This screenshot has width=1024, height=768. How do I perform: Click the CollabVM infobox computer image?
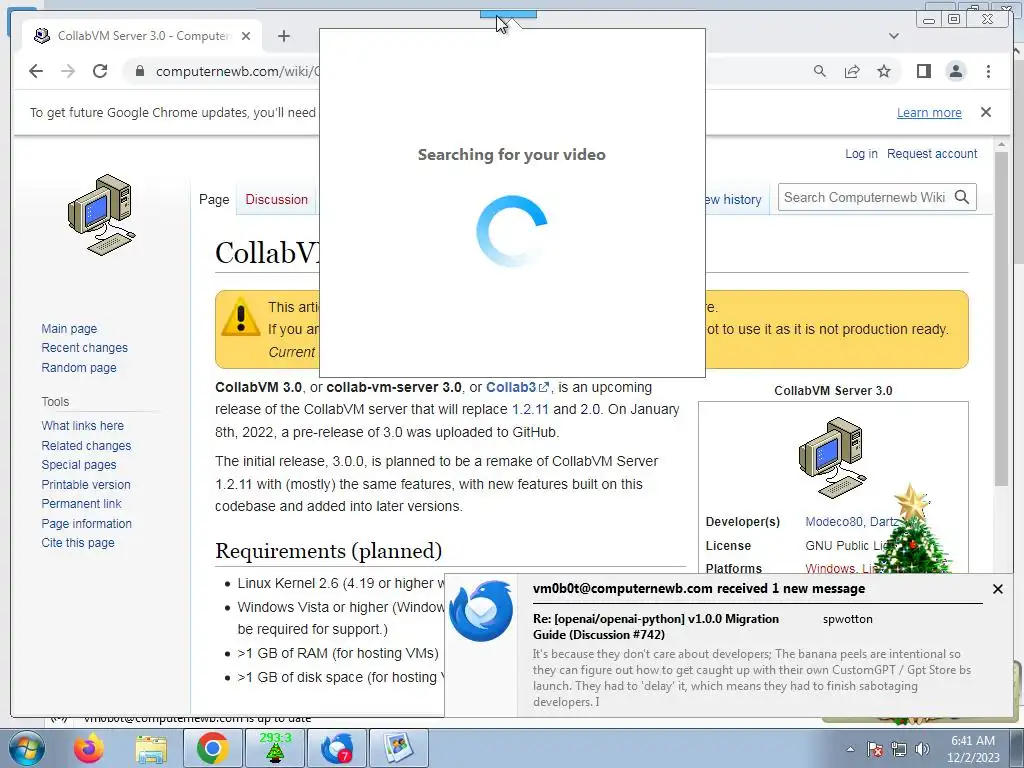coord(833,457)
